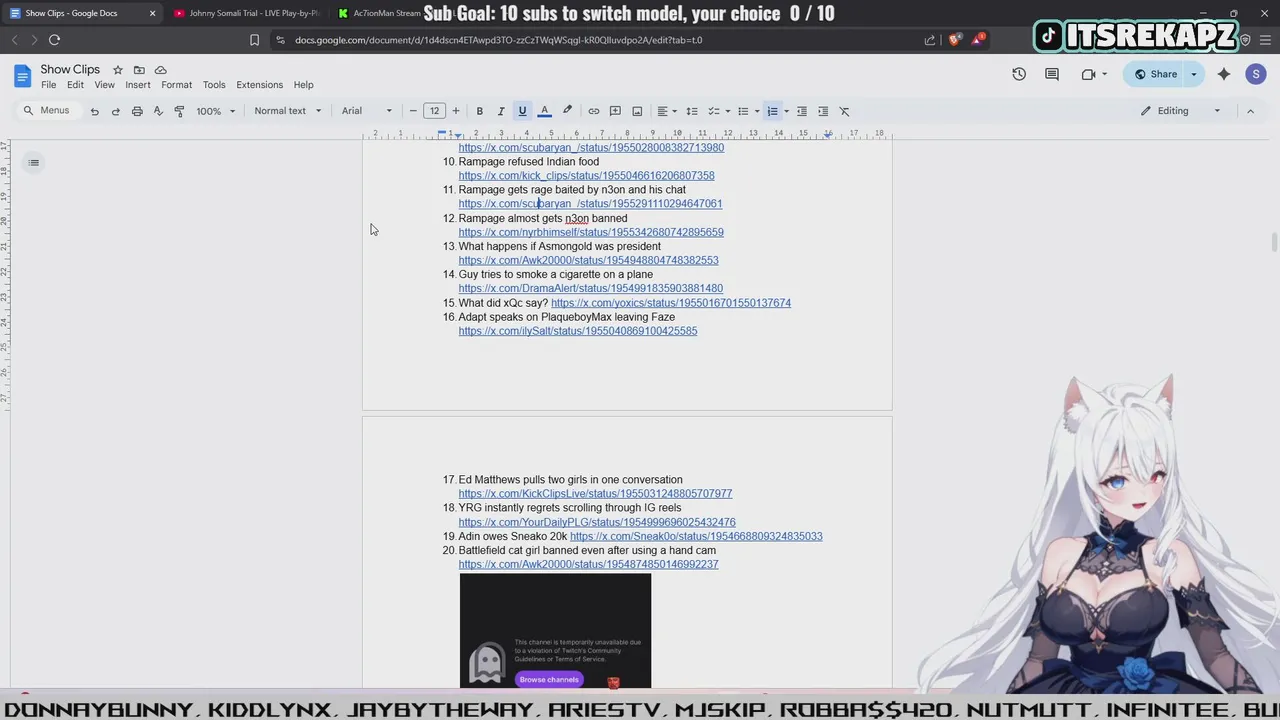Insert a link from the toolbar
Image resolution: width=1280 pixels, height=720 pixels.
(593, 111)
